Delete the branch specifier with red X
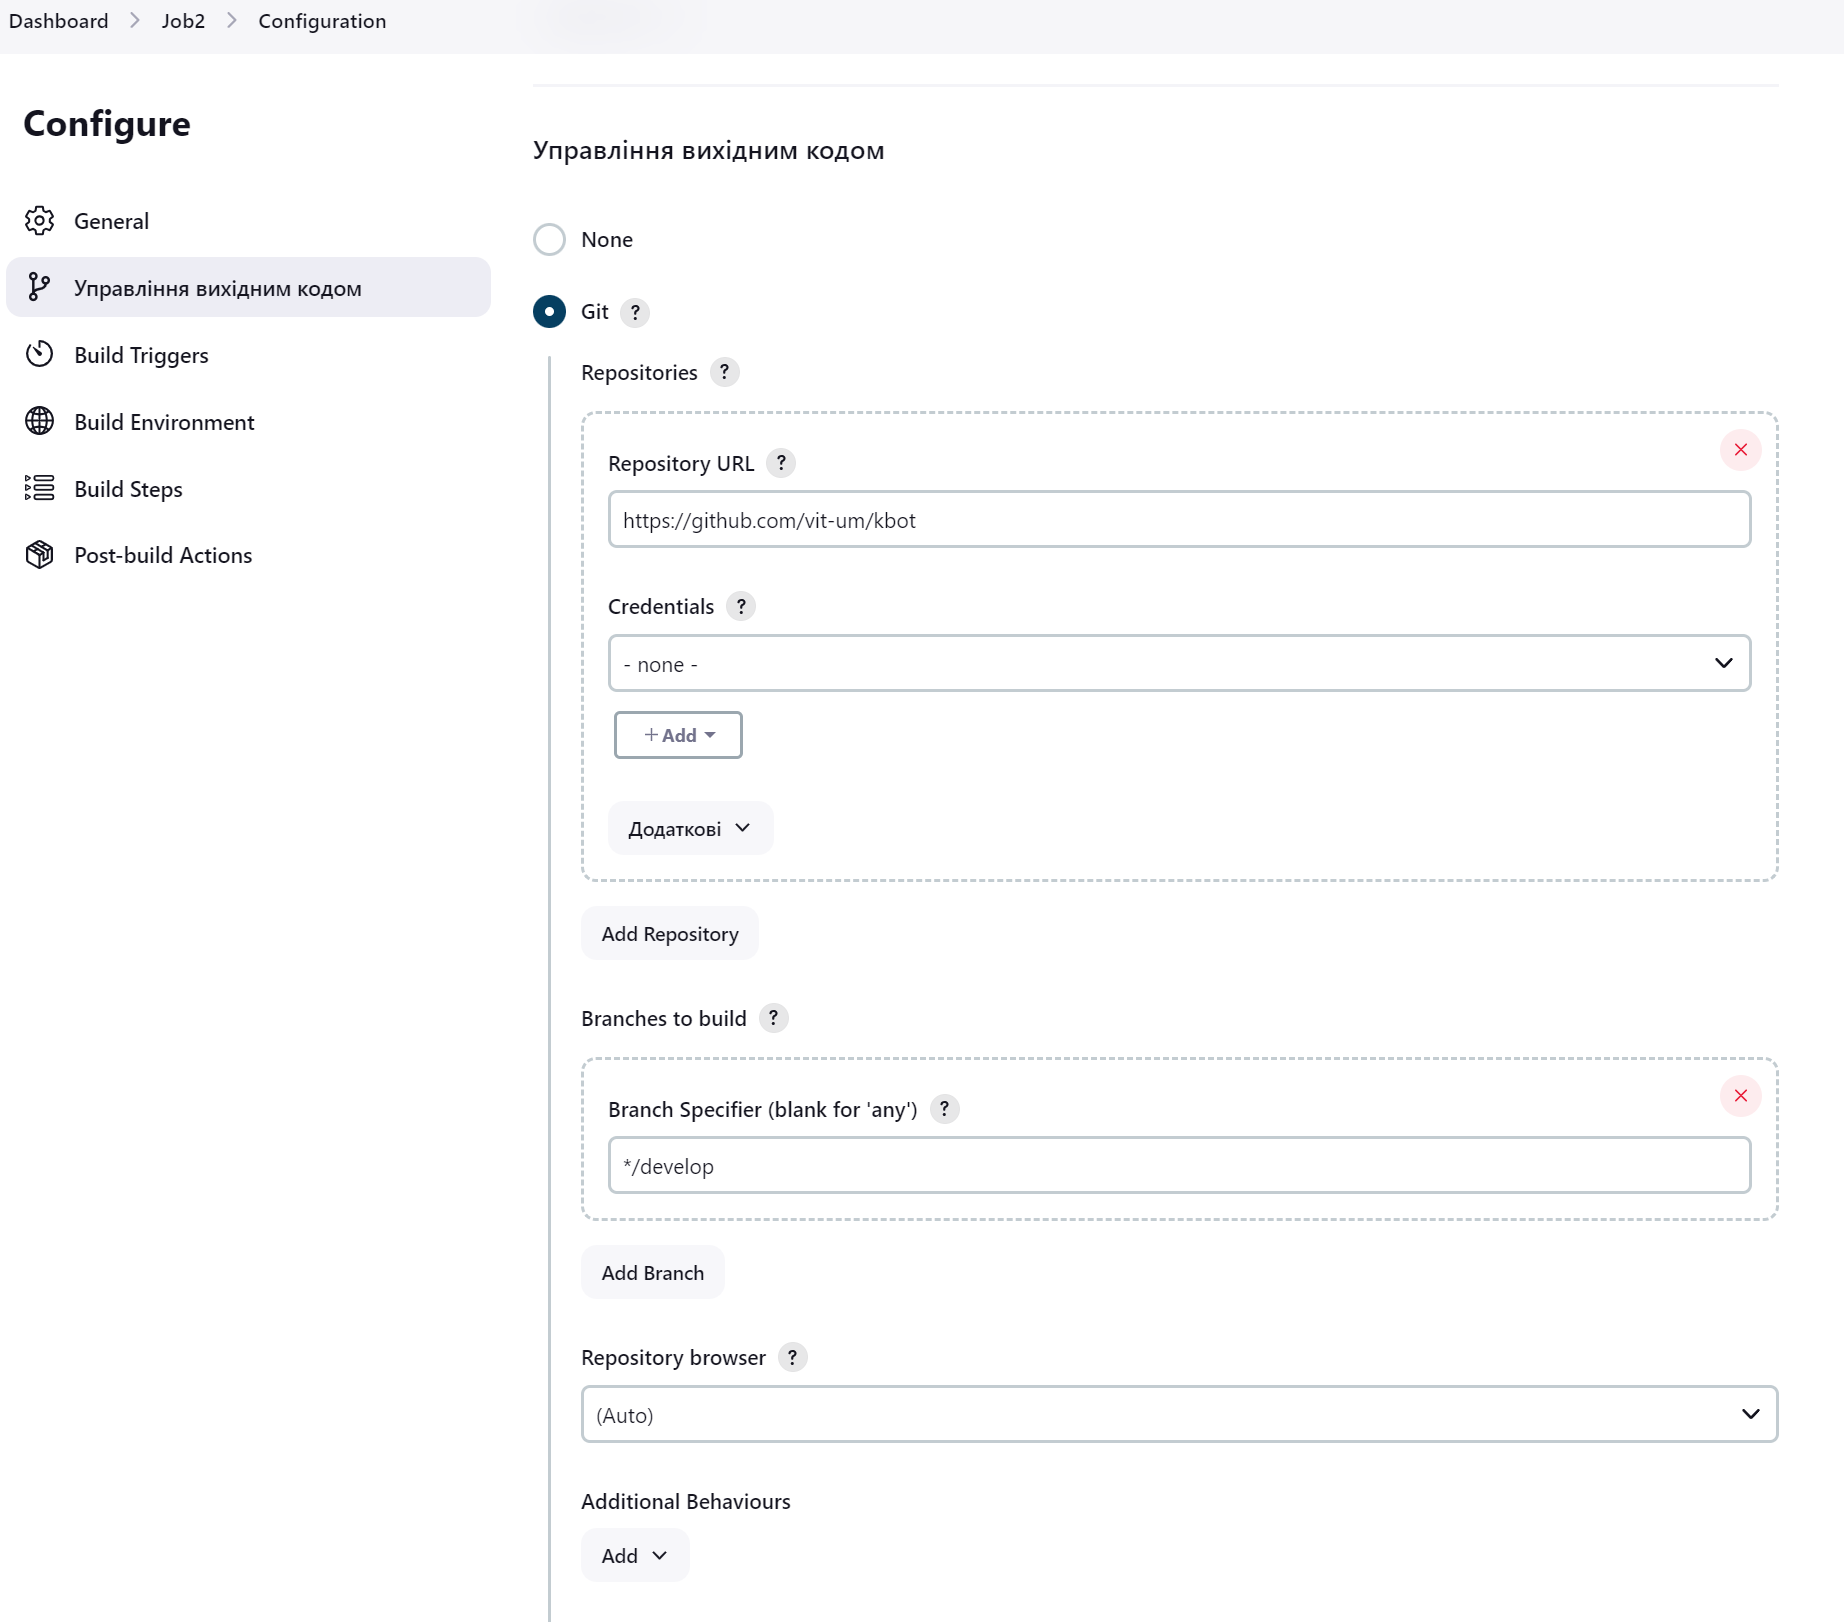This screenshot has width=1844, height=1622. tap(1740, 1096)
